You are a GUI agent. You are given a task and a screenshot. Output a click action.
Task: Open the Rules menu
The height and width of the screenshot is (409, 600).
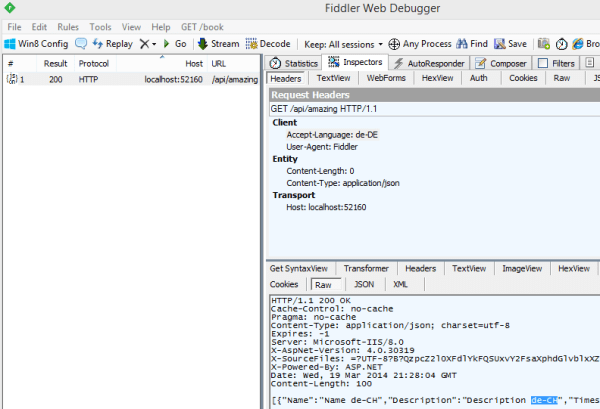click(68, 26)
